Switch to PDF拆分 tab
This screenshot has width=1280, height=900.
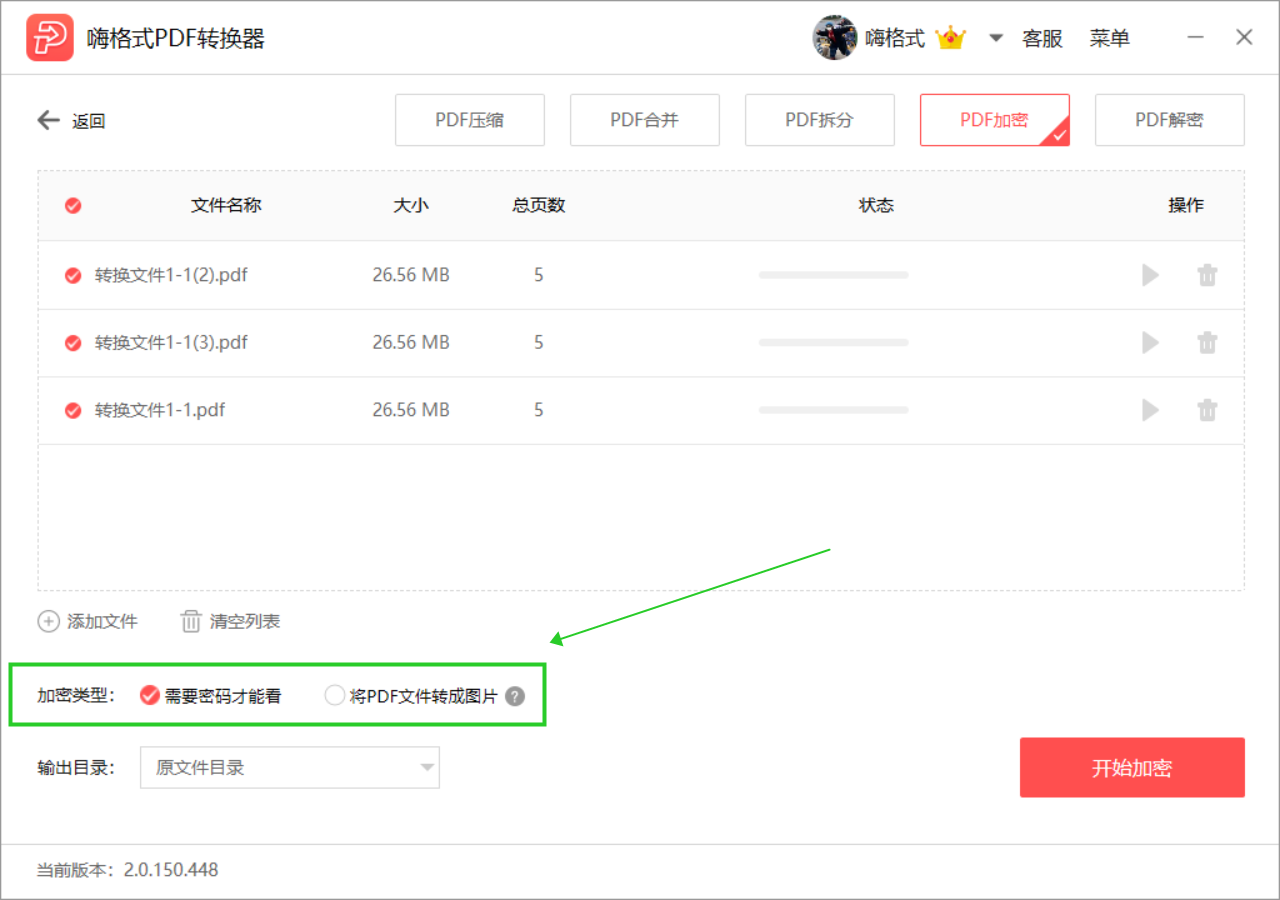[820, 120]
